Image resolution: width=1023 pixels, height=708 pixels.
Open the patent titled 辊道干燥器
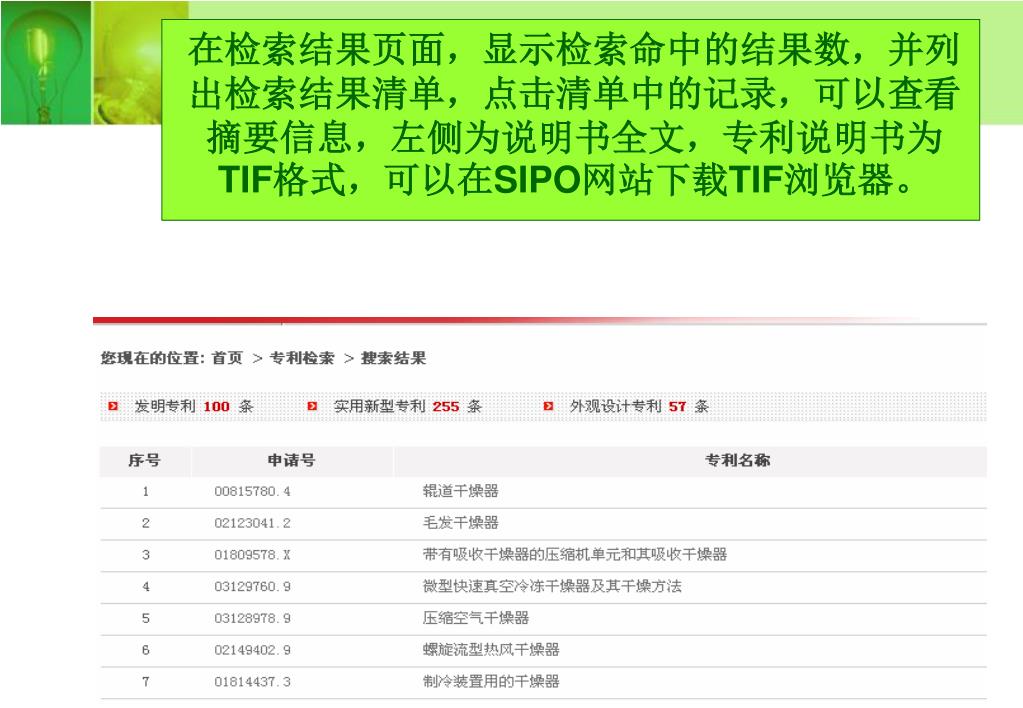461,491
